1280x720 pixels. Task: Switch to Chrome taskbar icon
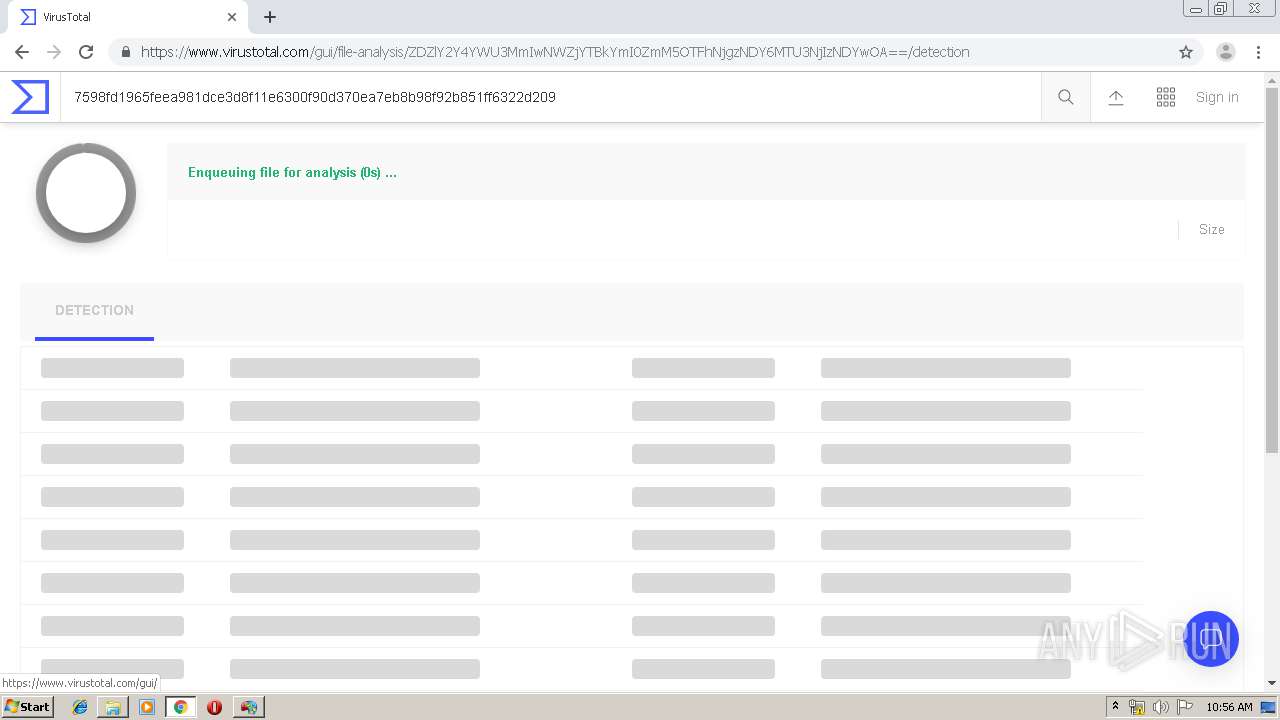tap(181, 707)
